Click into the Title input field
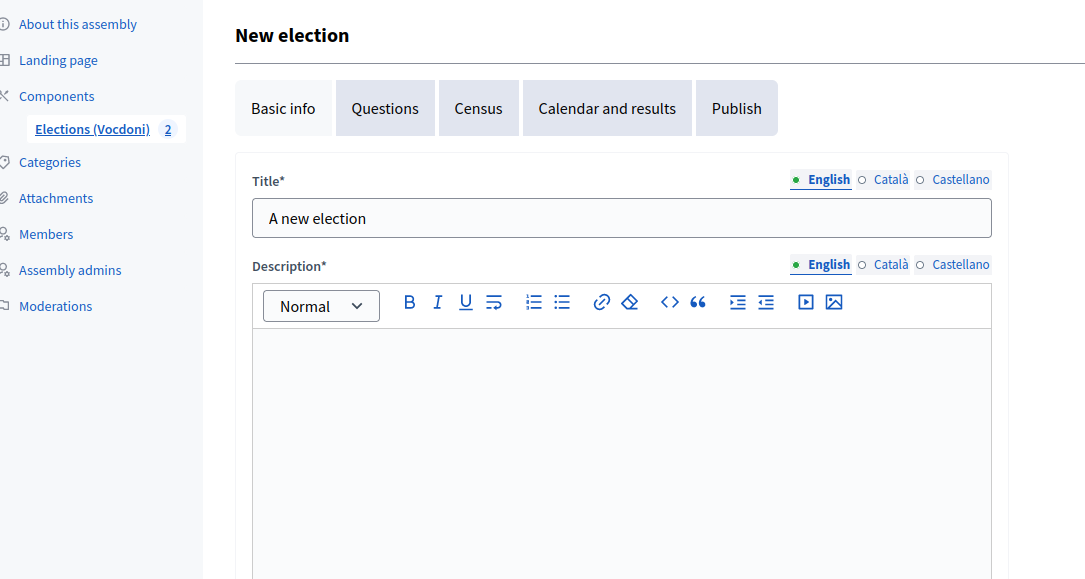 [x=621, y=218]
